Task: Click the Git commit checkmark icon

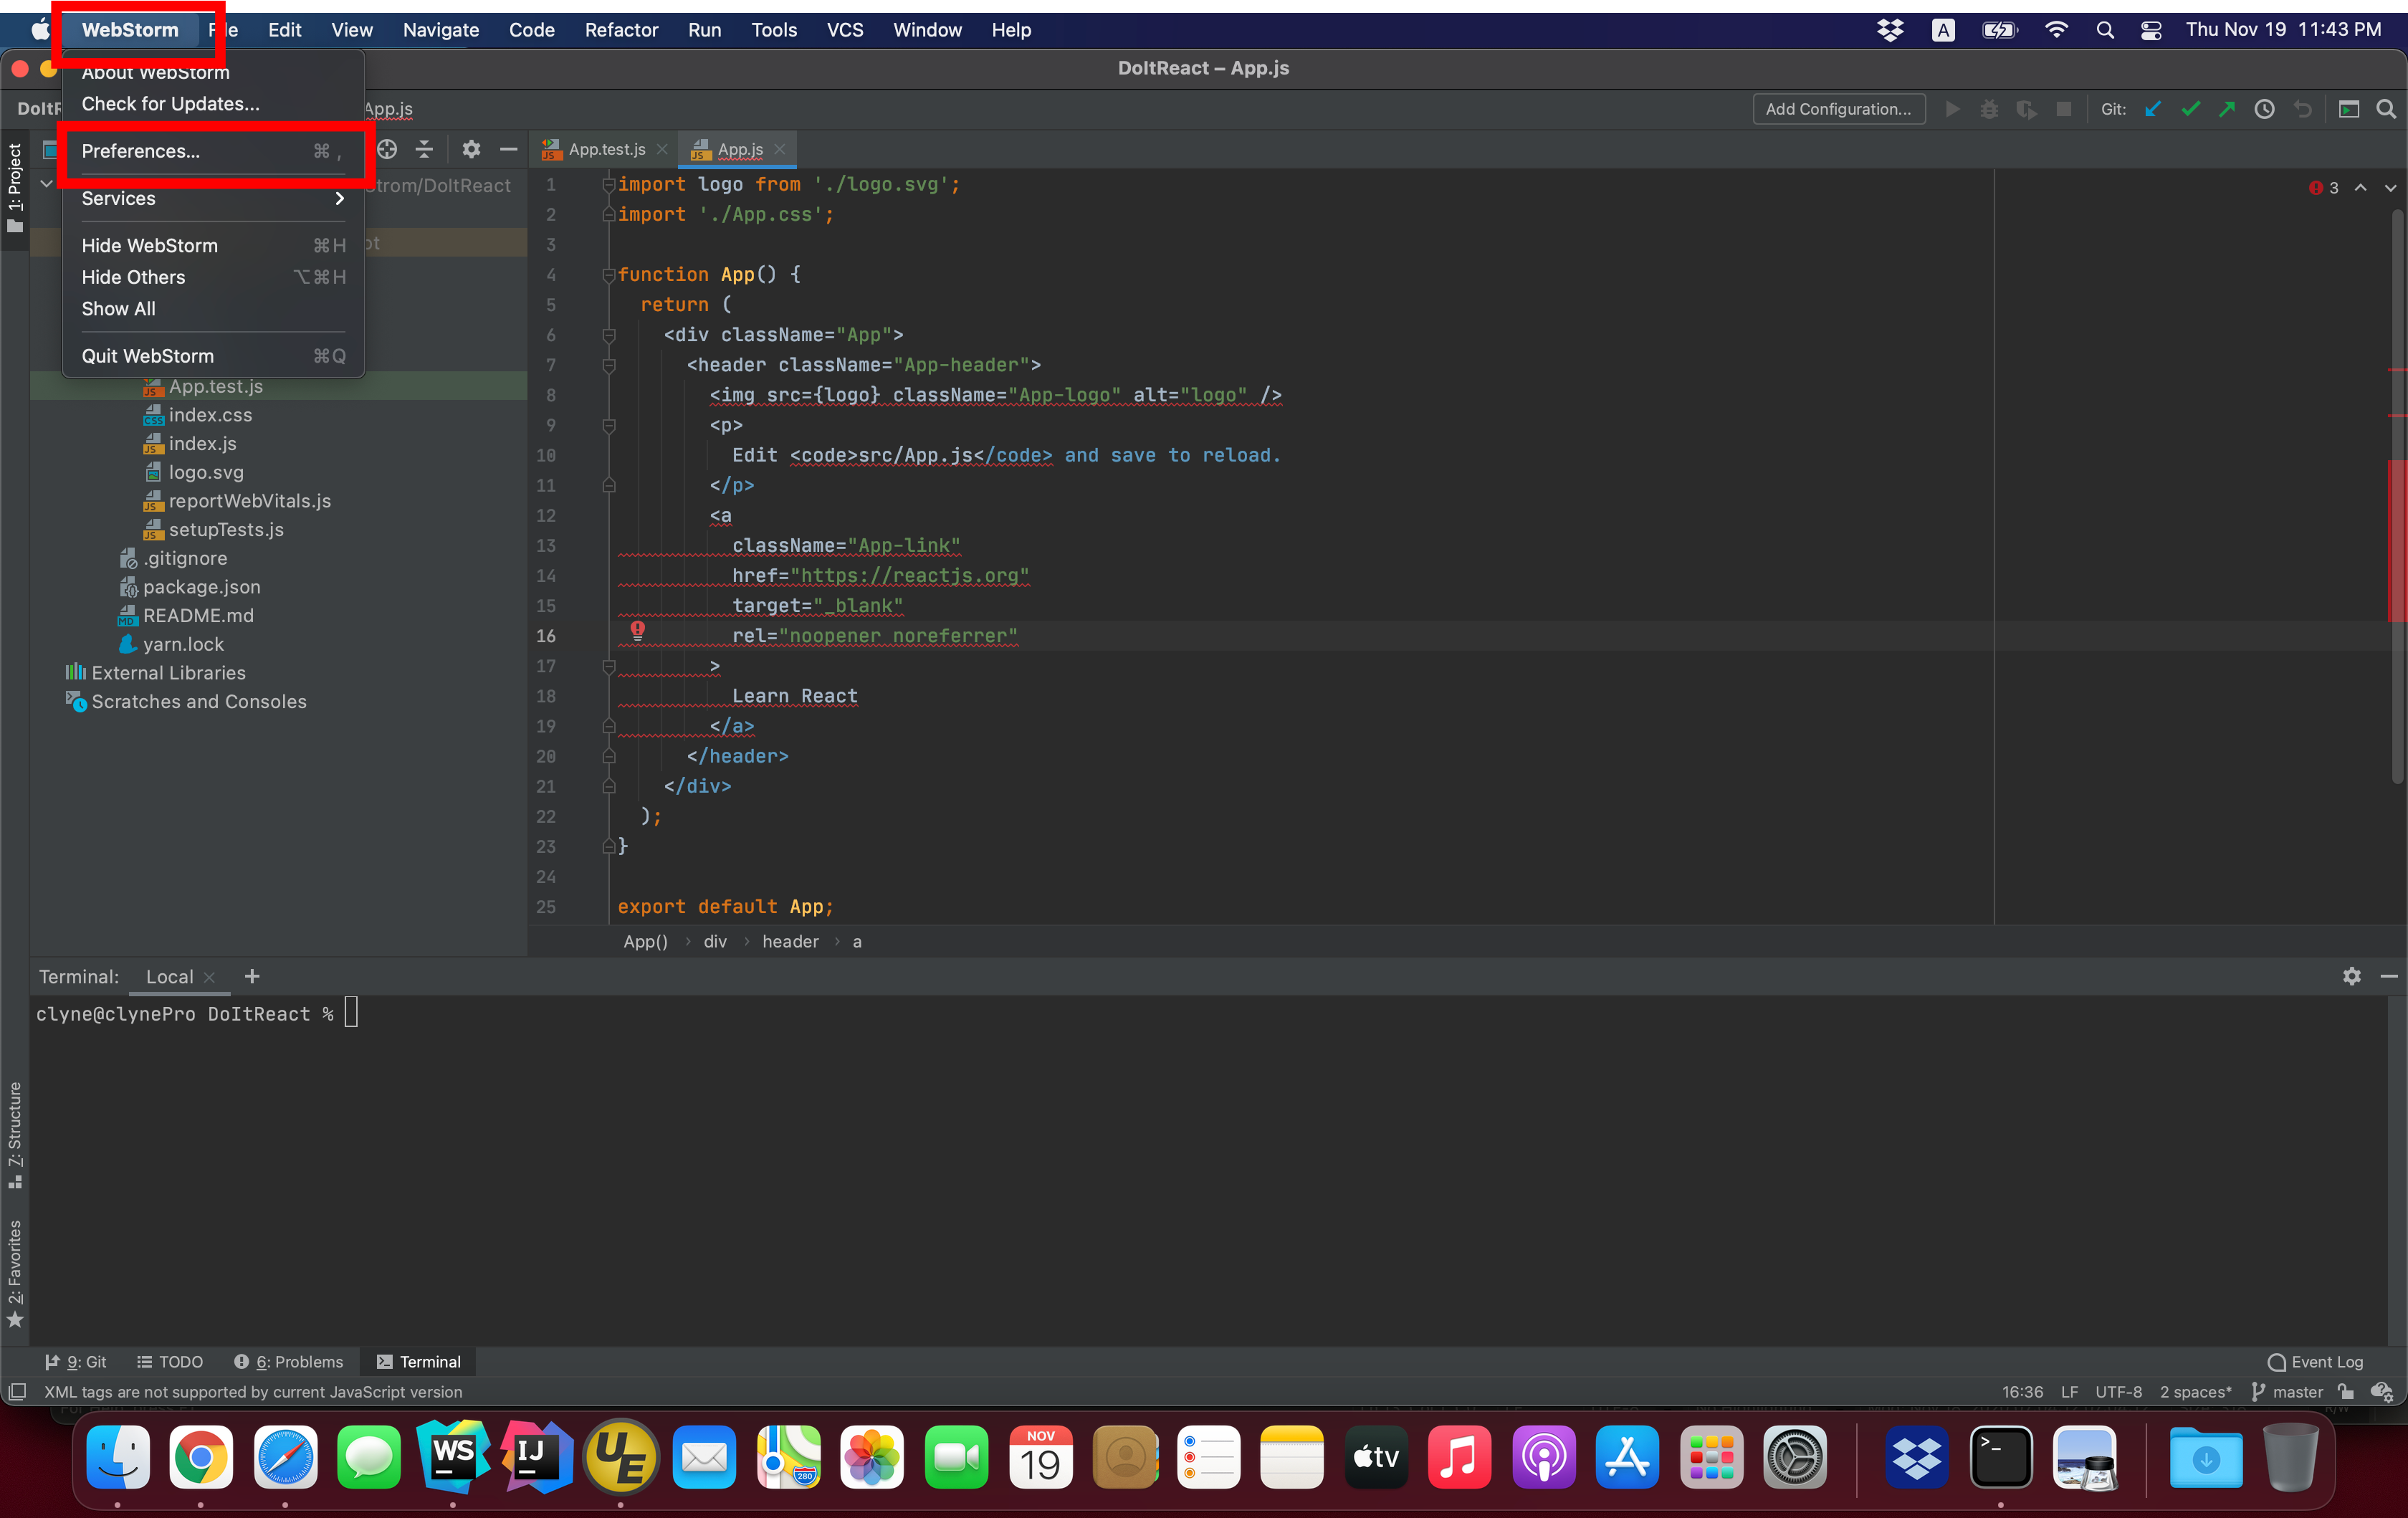Action: pos(2191,109)
